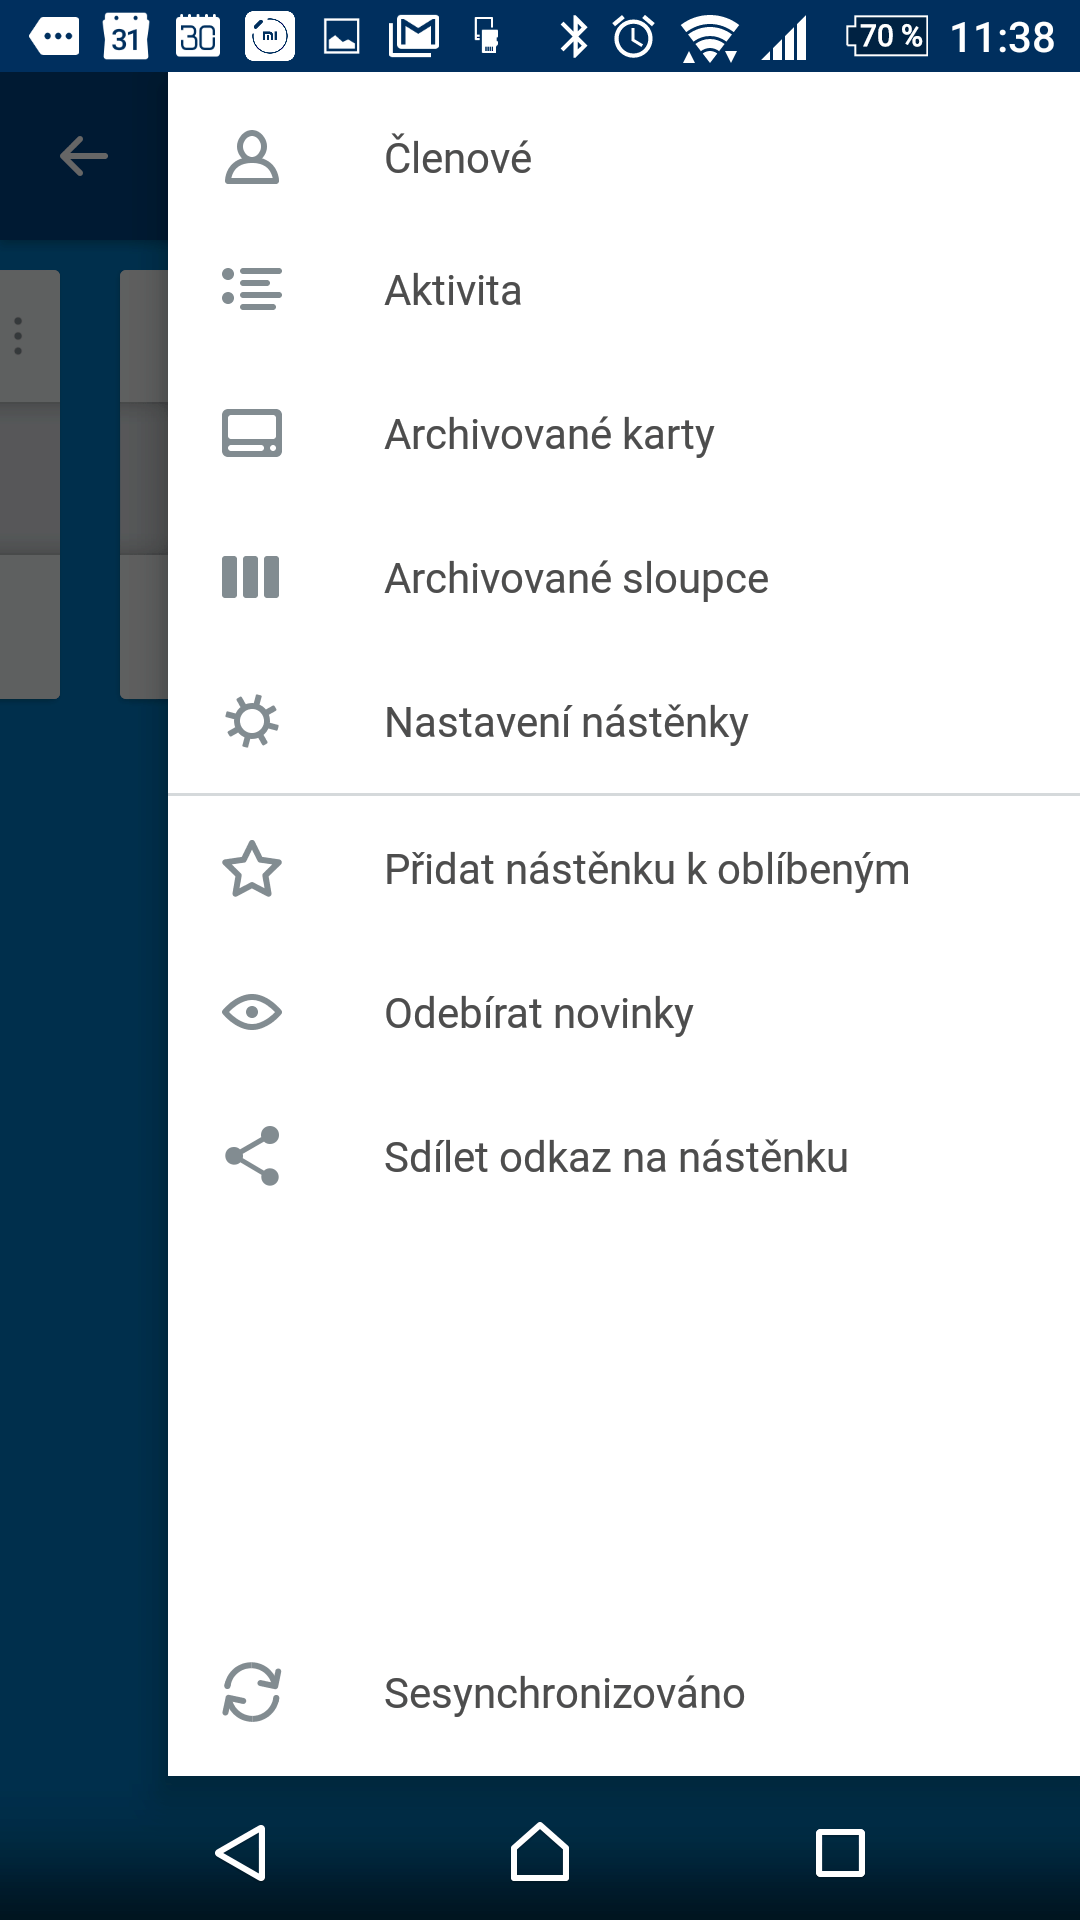Screen dimensions: 1080x1920
Task: Tap the Nastavení nástěnky gear icon
Action: (251, 722)
